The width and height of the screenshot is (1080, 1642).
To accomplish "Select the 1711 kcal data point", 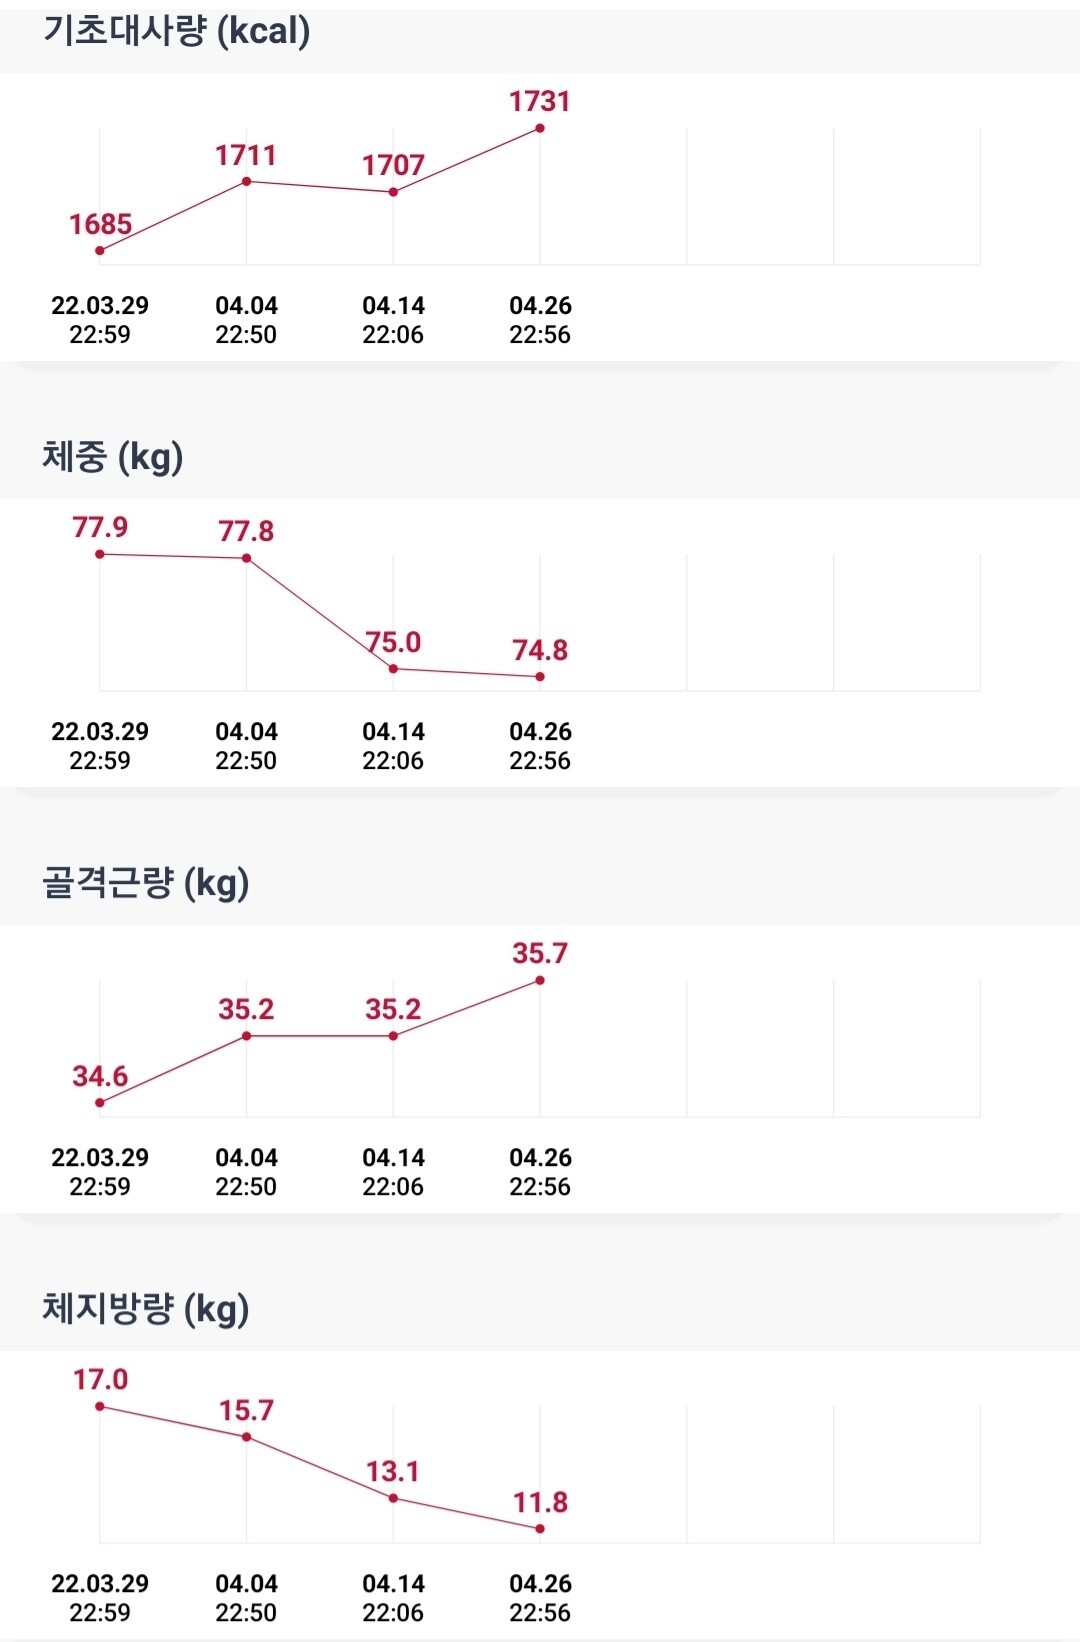I will [247, 181].
